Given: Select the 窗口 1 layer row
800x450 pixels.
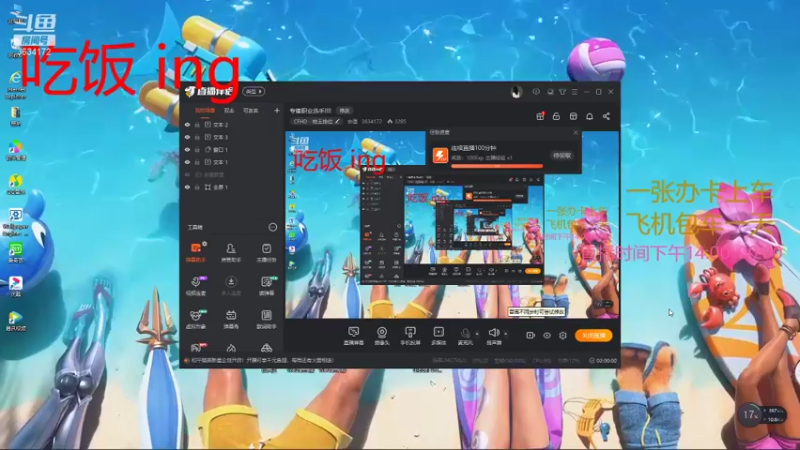Looking at the screenshot, I should 232,149.
